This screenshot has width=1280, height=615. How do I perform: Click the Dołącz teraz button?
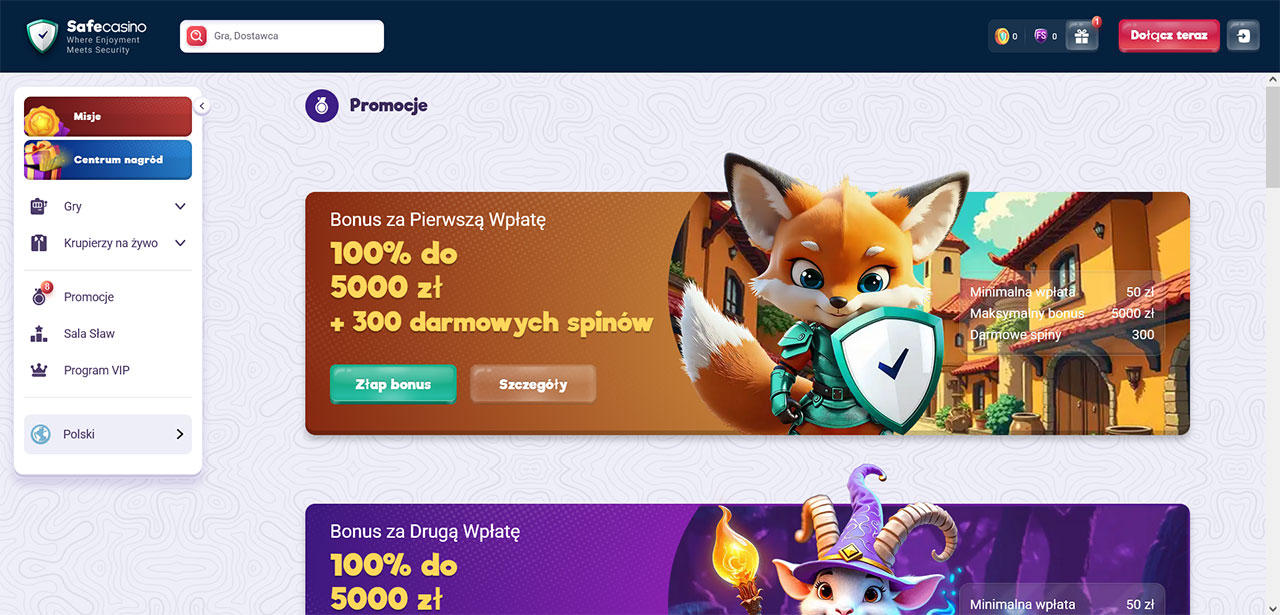click(x=1169, y=35)
